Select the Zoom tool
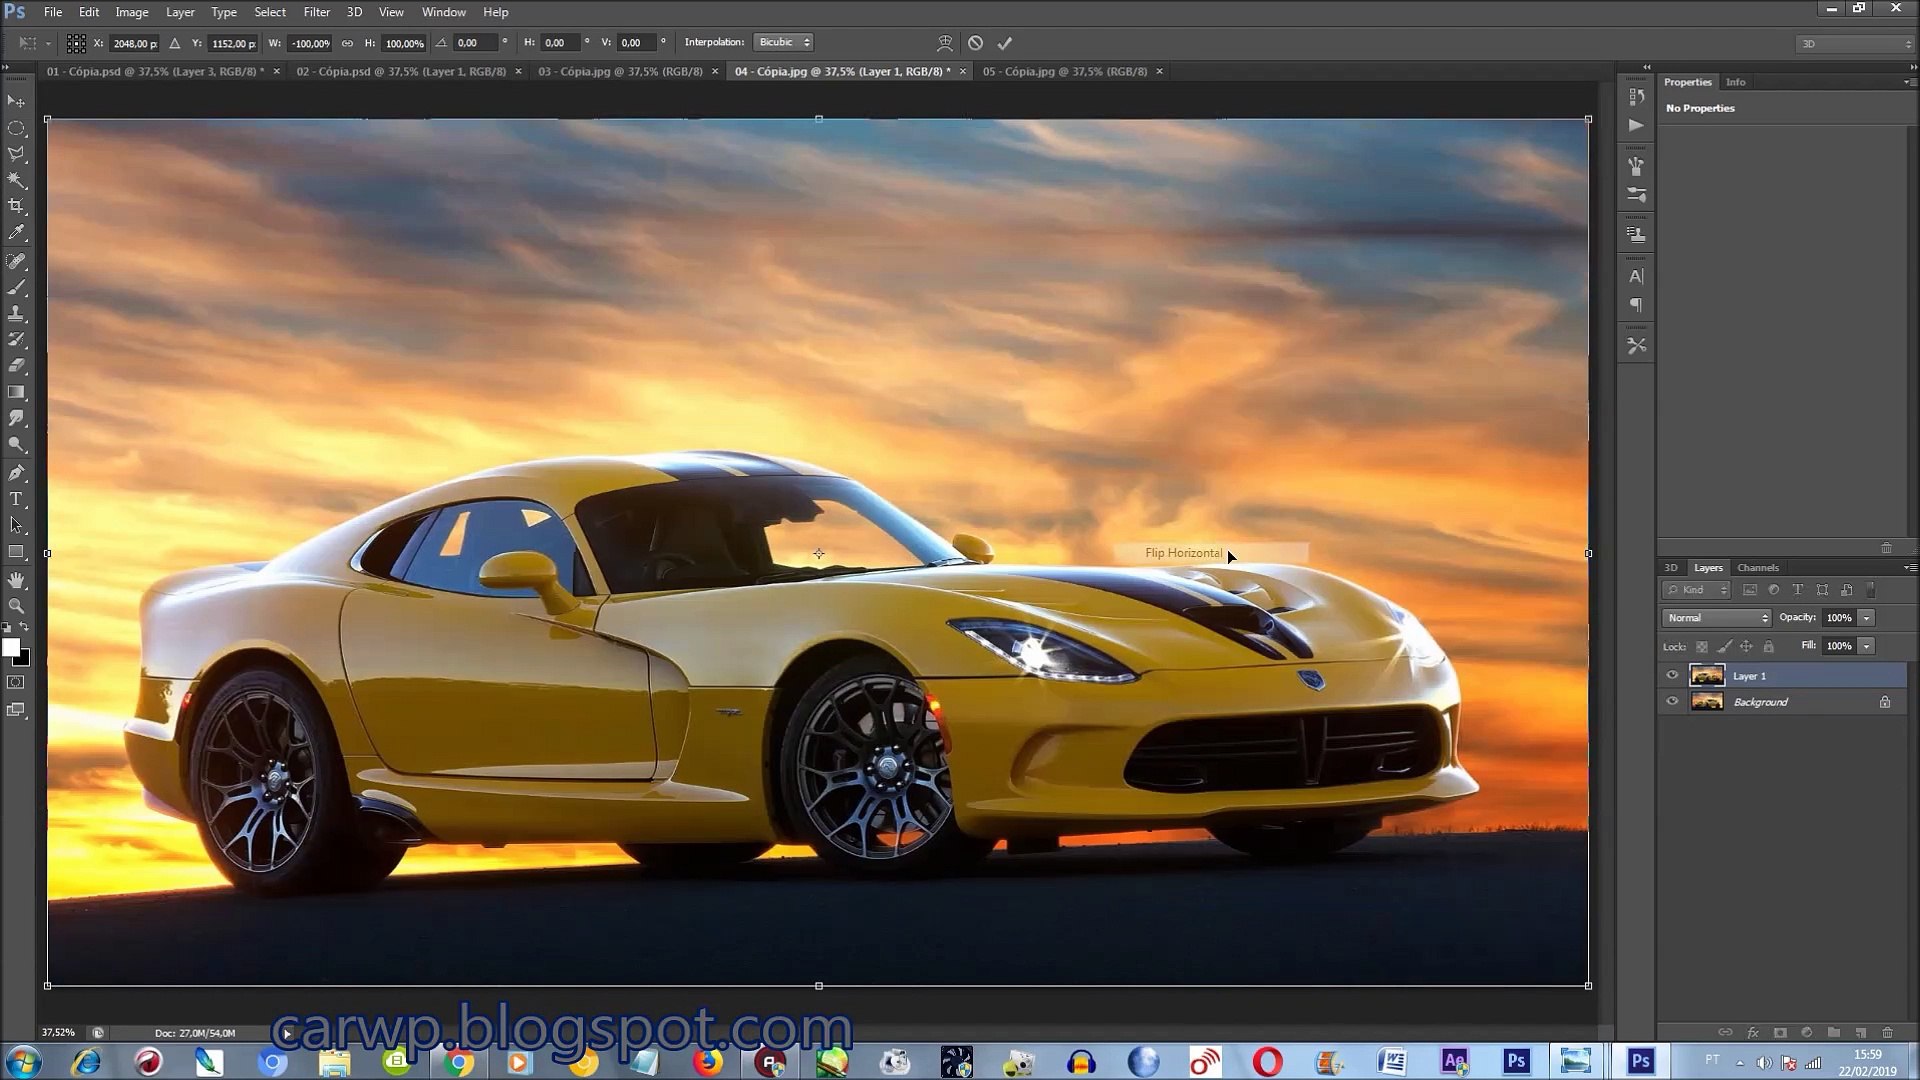 (x=16, y=606)
